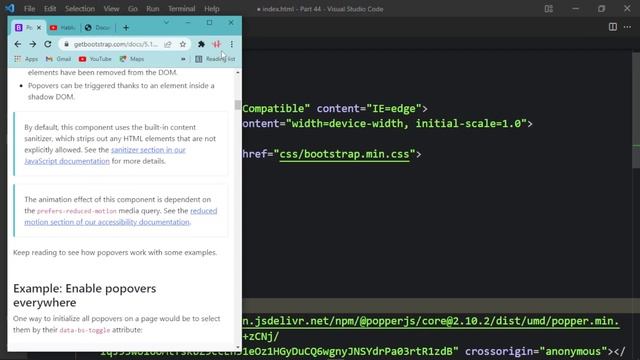Viewport: 640px width, 360px height.
Task: Go back in the browser
Action: click(x=18, y=44)
